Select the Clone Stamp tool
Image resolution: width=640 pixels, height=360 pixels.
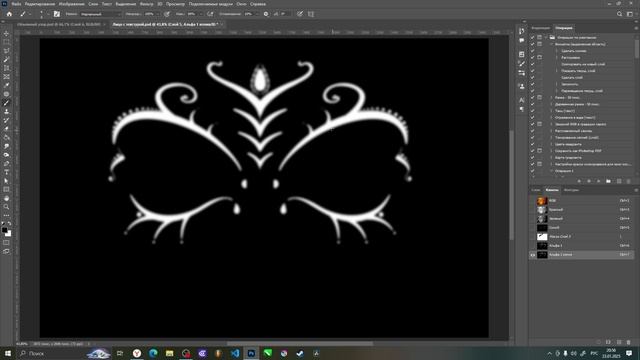click(x=6, y=111)
